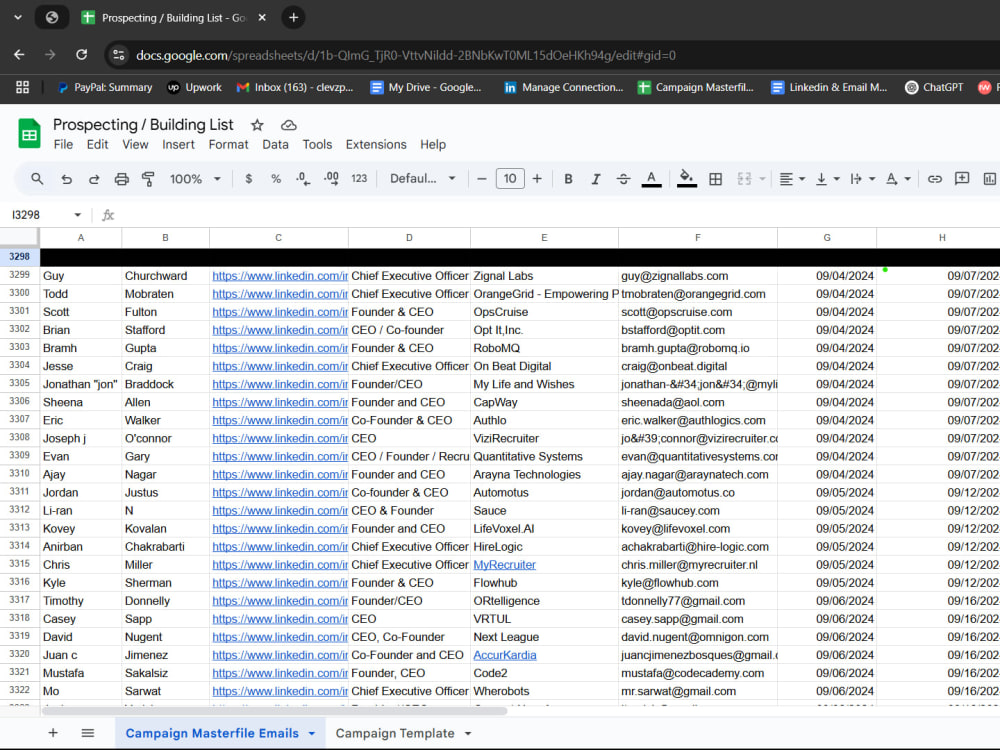
Task: Redo the last action
Action: point(94,179)
